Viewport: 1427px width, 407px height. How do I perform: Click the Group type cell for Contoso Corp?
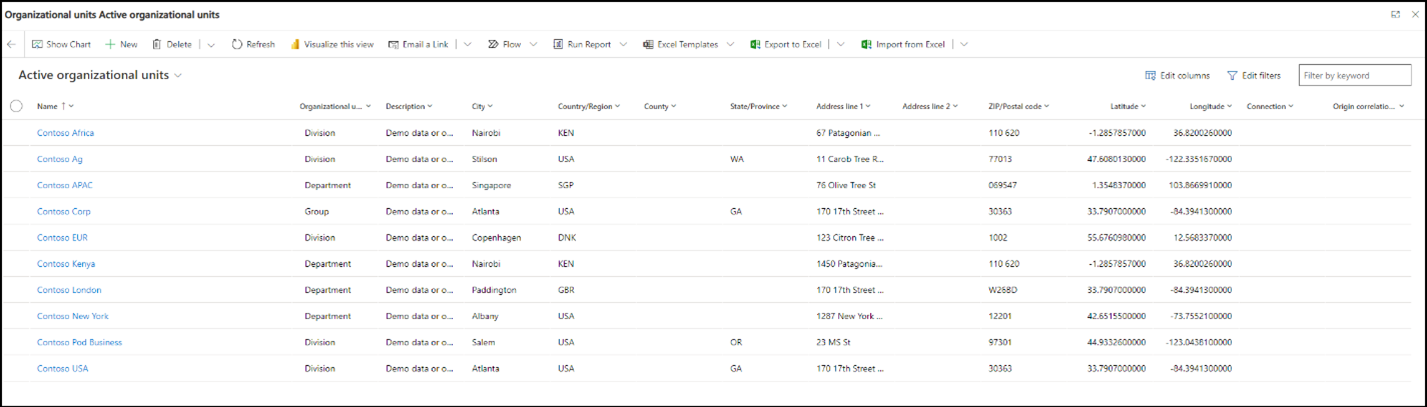[317, 211]
